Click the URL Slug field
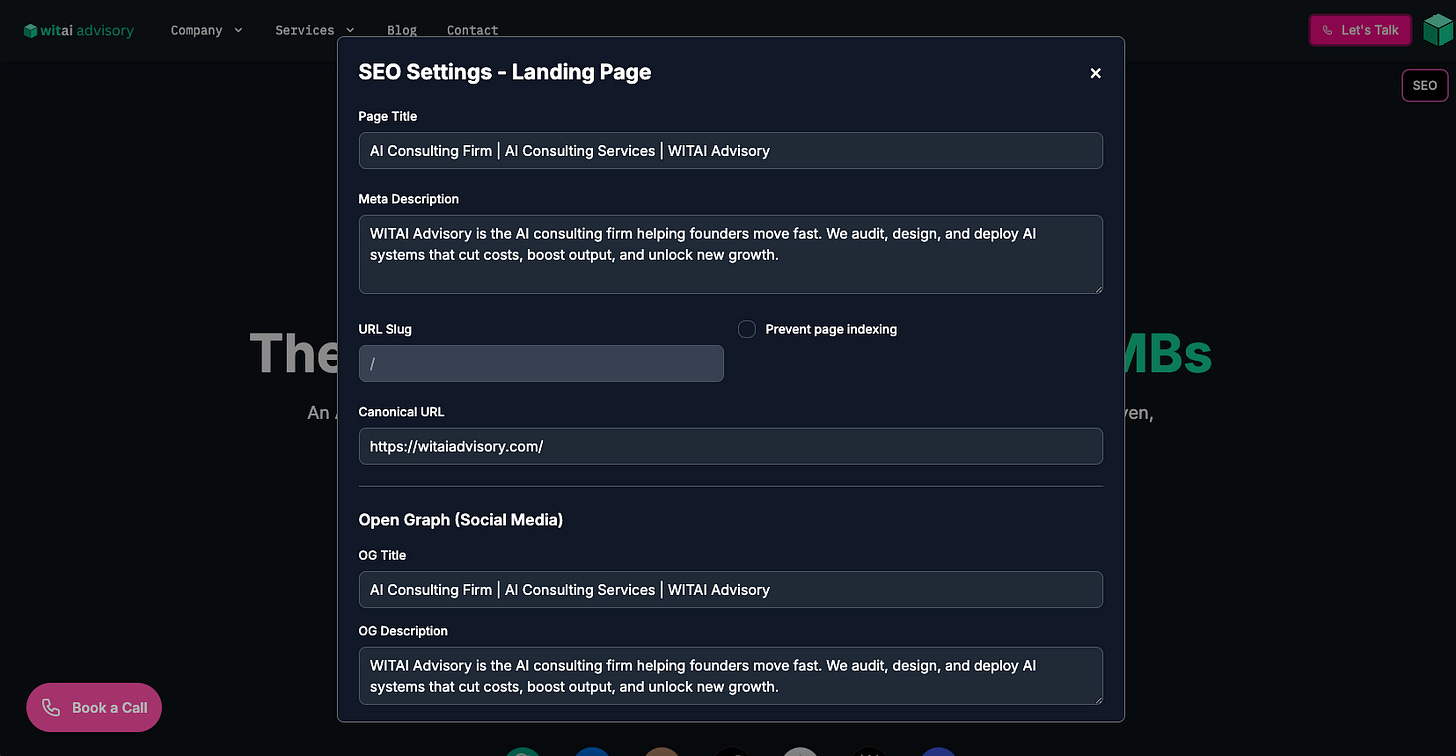 pyautogui.click(x=541, y=363)
